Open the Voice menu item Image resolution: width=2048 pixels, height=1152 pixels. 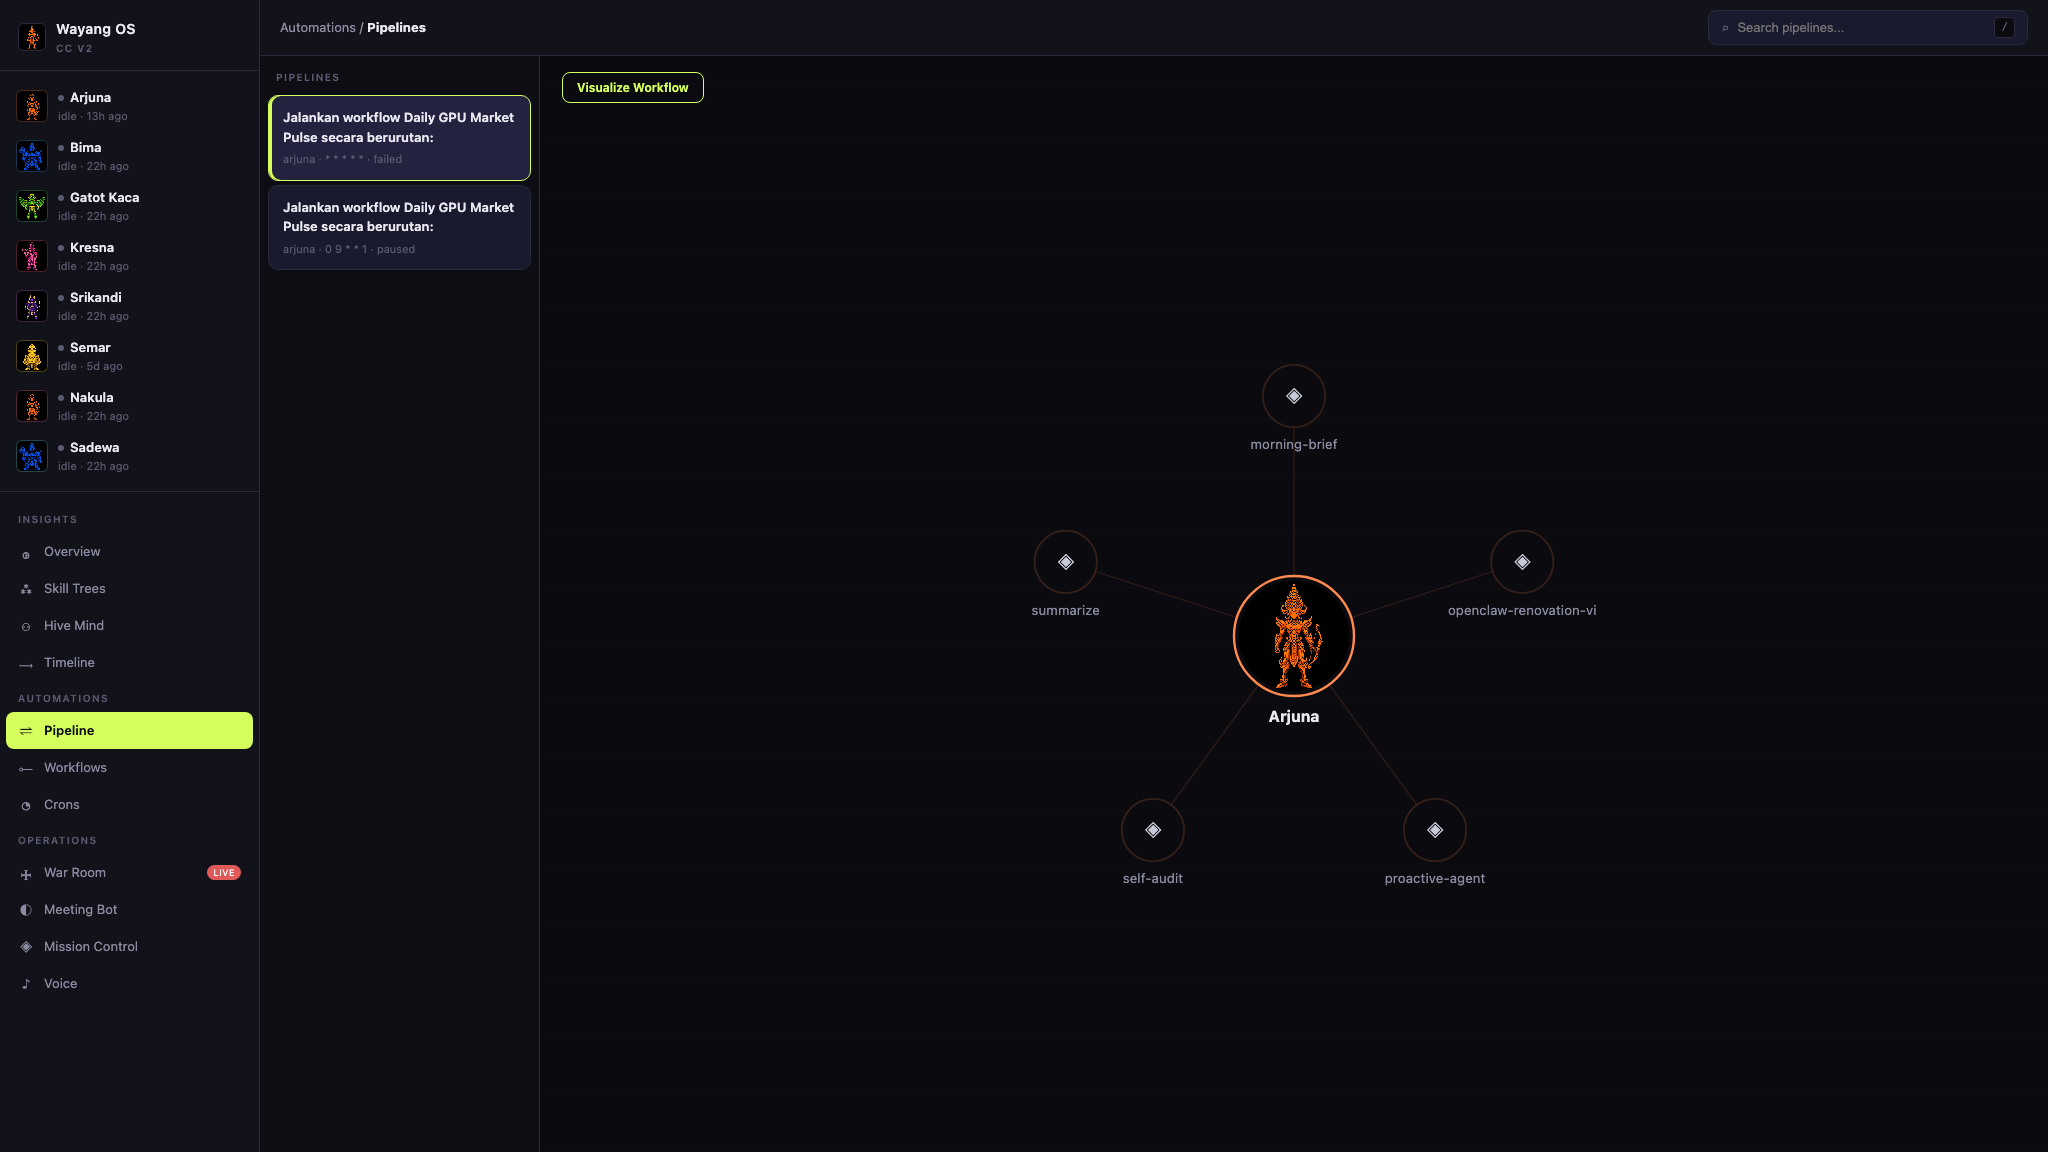click(x=129, y=984)
